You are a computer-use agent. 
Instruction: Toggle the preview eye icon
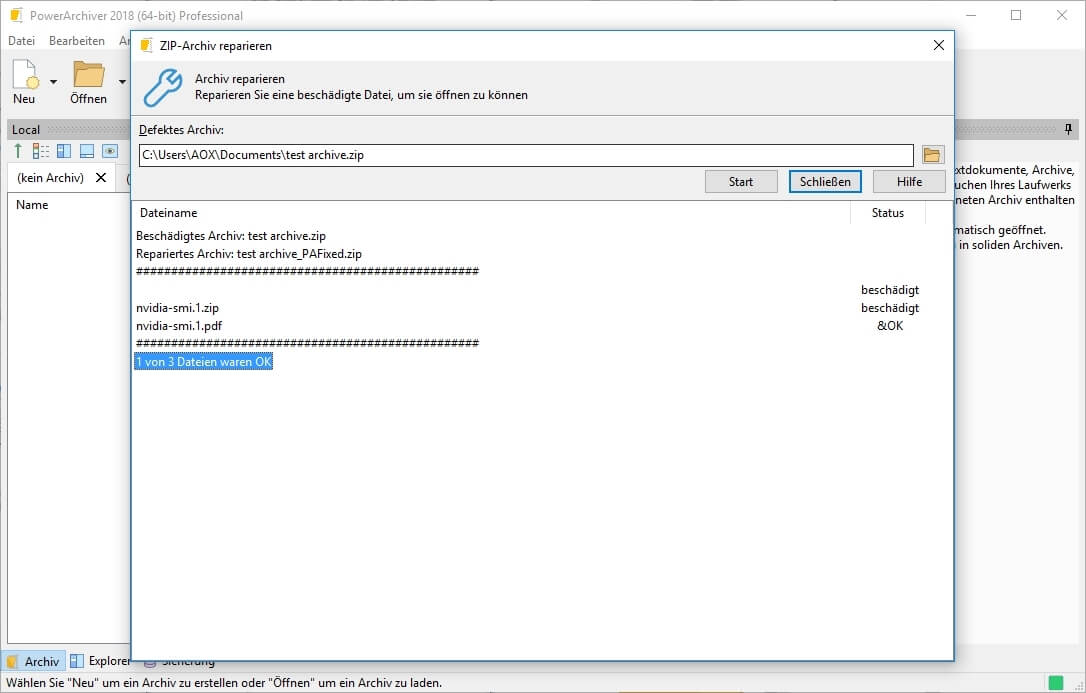pyautogui.click(x=110, y=151)
